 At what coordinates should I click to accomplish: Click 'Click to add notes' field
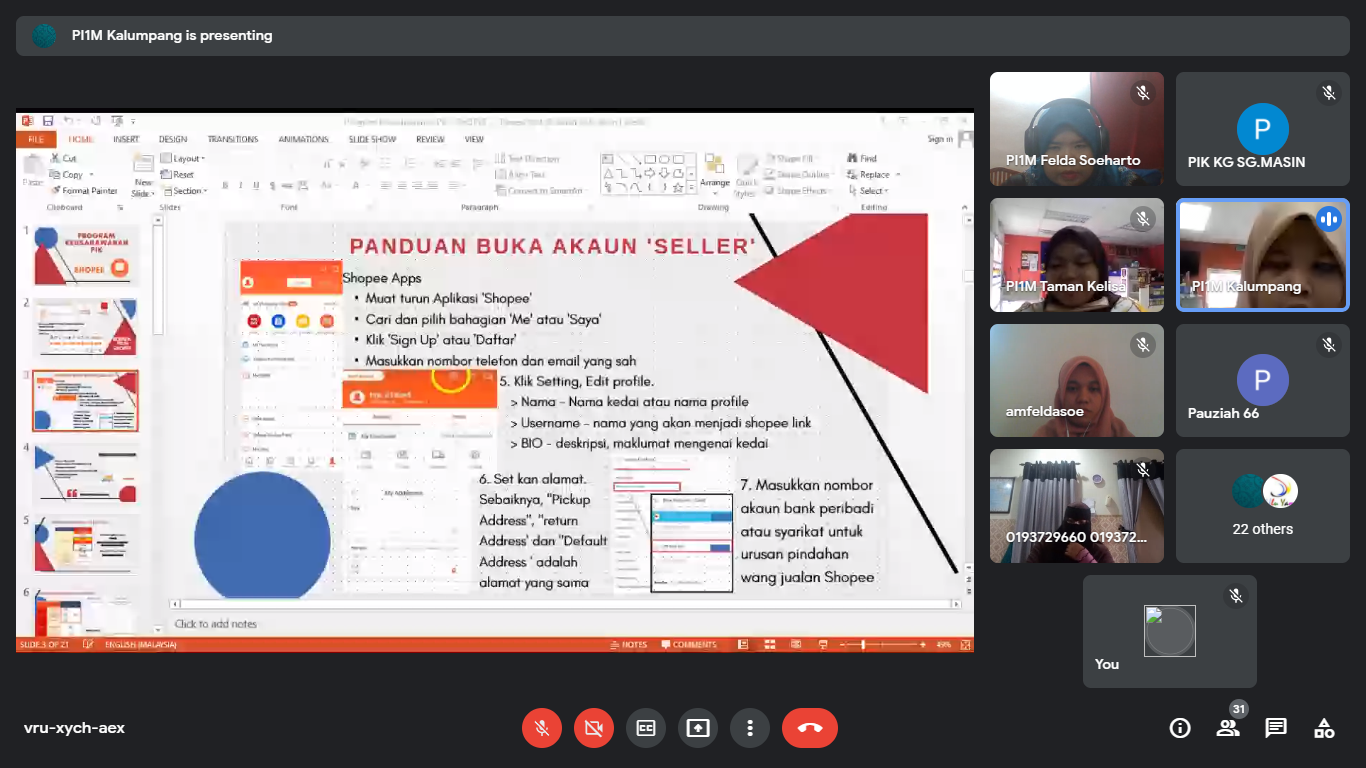point(216,624)
